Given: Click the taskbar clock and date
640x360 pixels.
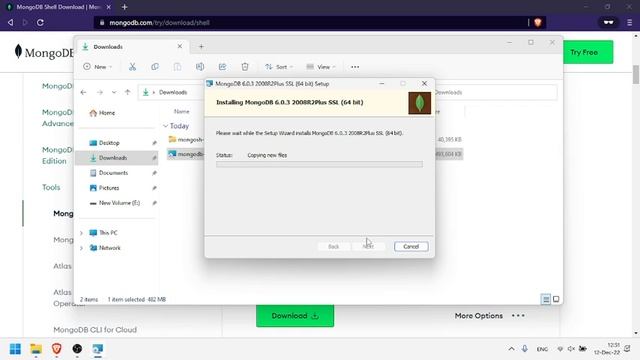Looking at the screenshot, I should tap(607, 349).
